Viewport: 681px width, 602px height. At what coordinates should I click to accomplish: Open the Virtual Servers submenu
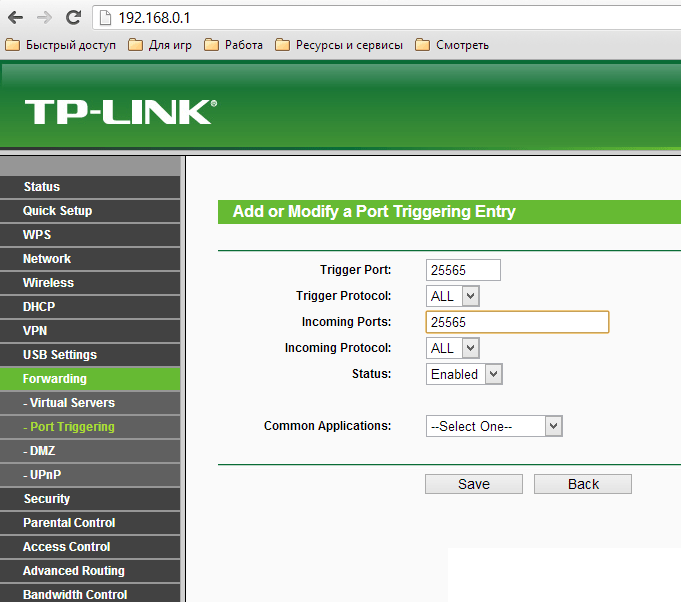click(x=90, y=403)
